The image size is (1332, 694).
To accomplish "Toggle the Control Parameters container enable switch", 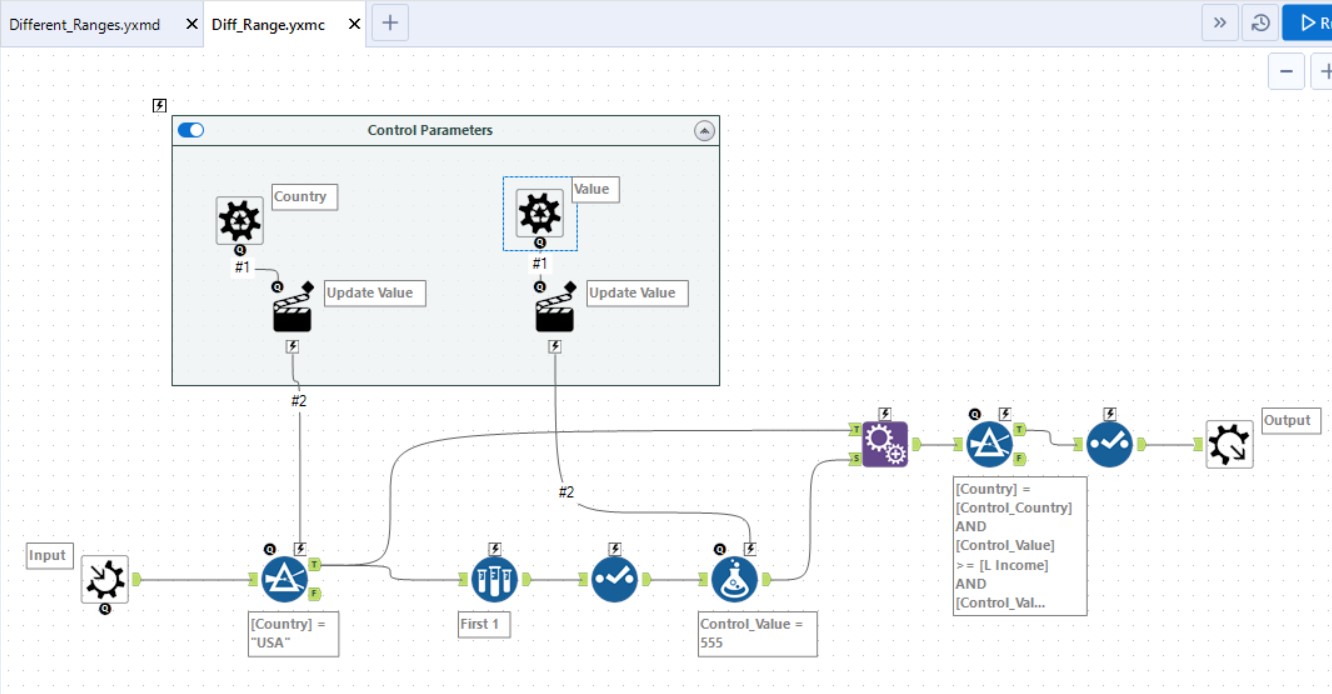I will pyautogui.click(x=191, y=129).
